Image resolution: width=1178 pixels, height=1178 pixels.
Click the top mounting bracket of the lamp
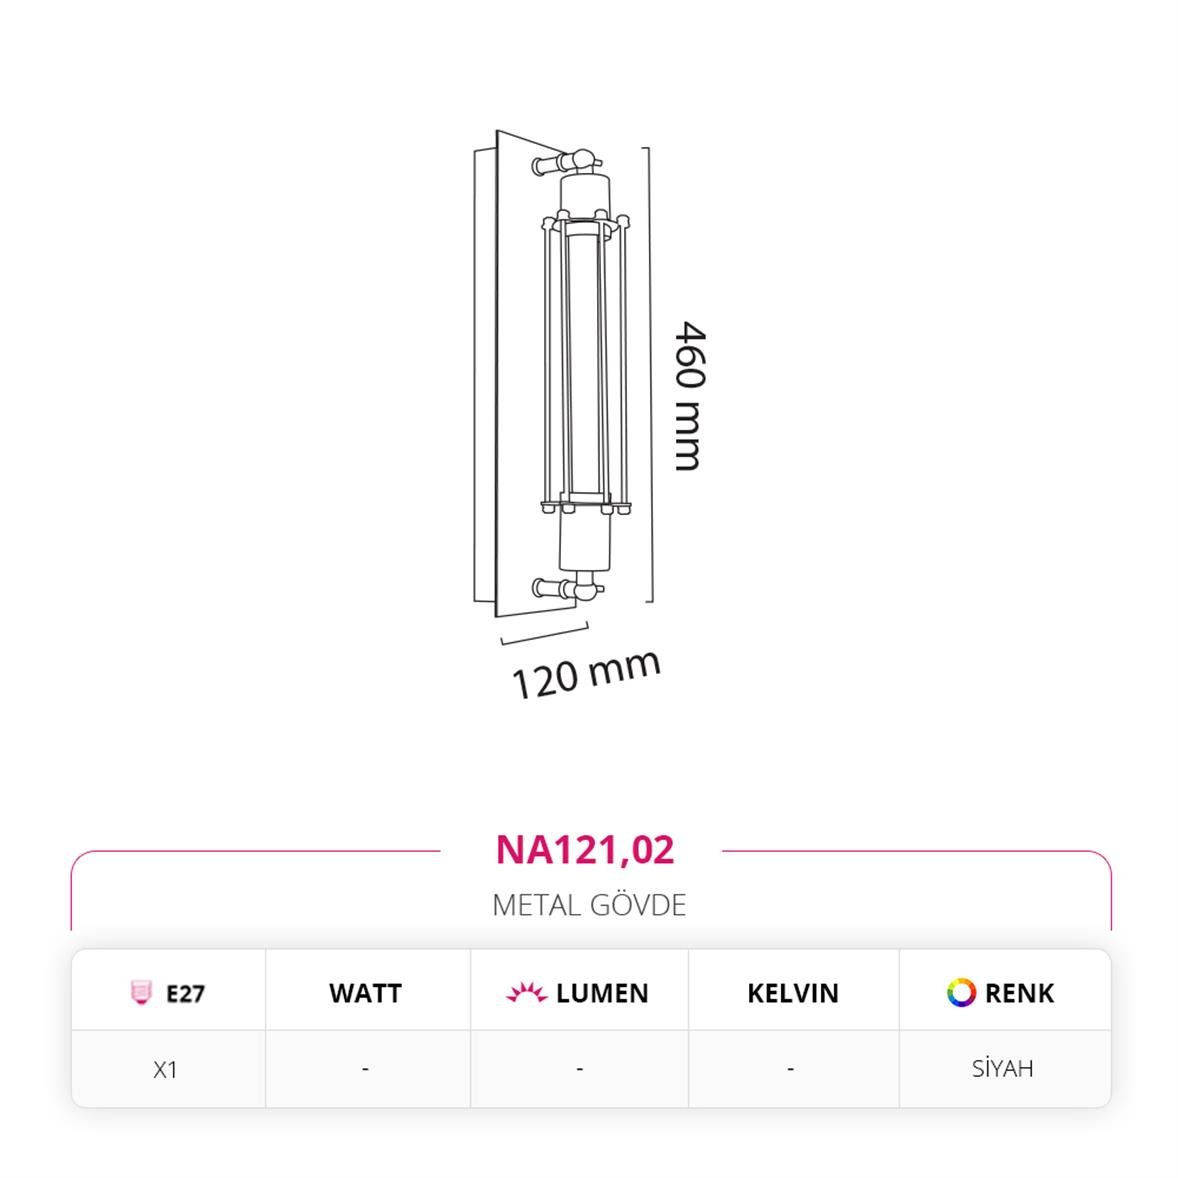point(566,162)
